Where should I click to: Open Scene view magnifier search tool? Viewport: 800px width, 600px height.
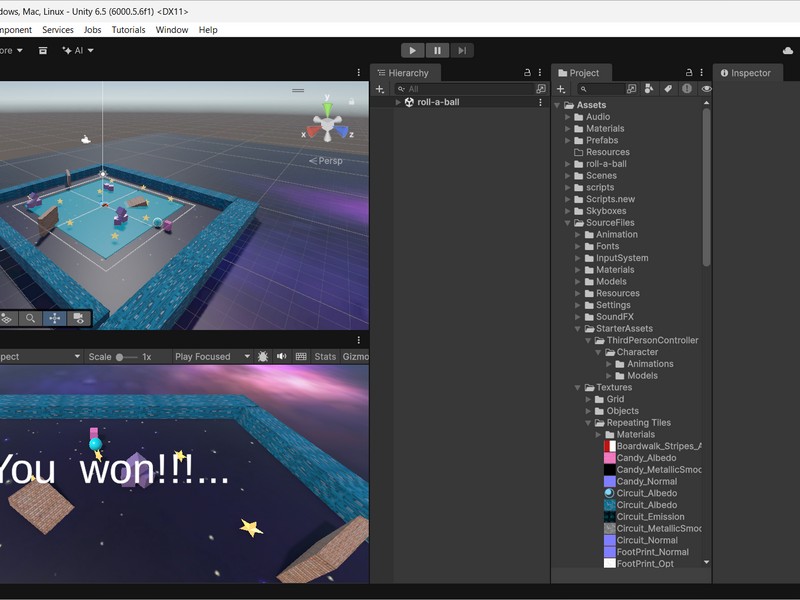coord(31,318)
